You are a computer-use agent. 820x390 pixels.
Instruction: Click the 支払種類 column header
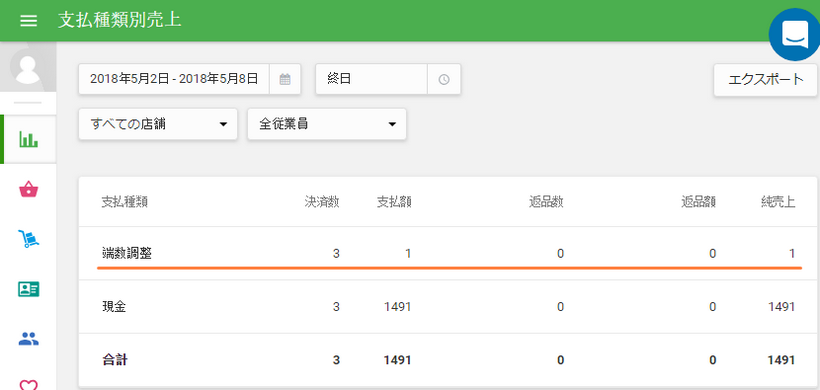point(124,203)
